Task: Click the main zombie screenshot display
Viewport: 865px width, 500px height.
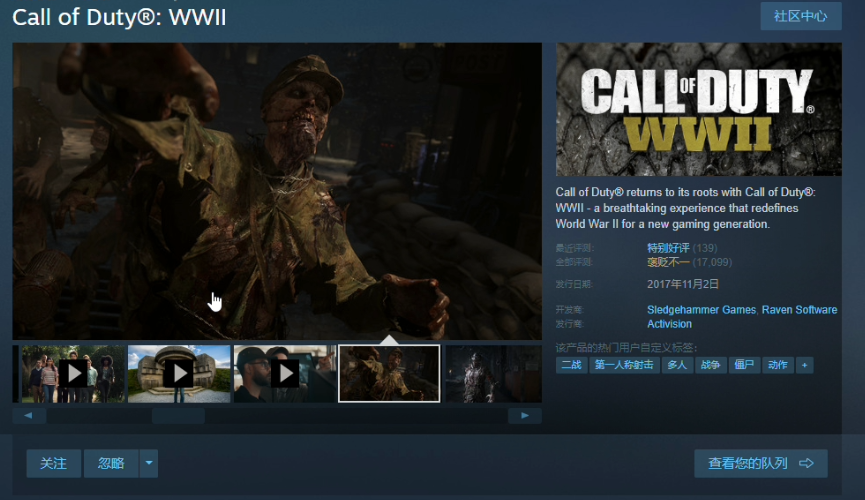Action: (277, 191)
